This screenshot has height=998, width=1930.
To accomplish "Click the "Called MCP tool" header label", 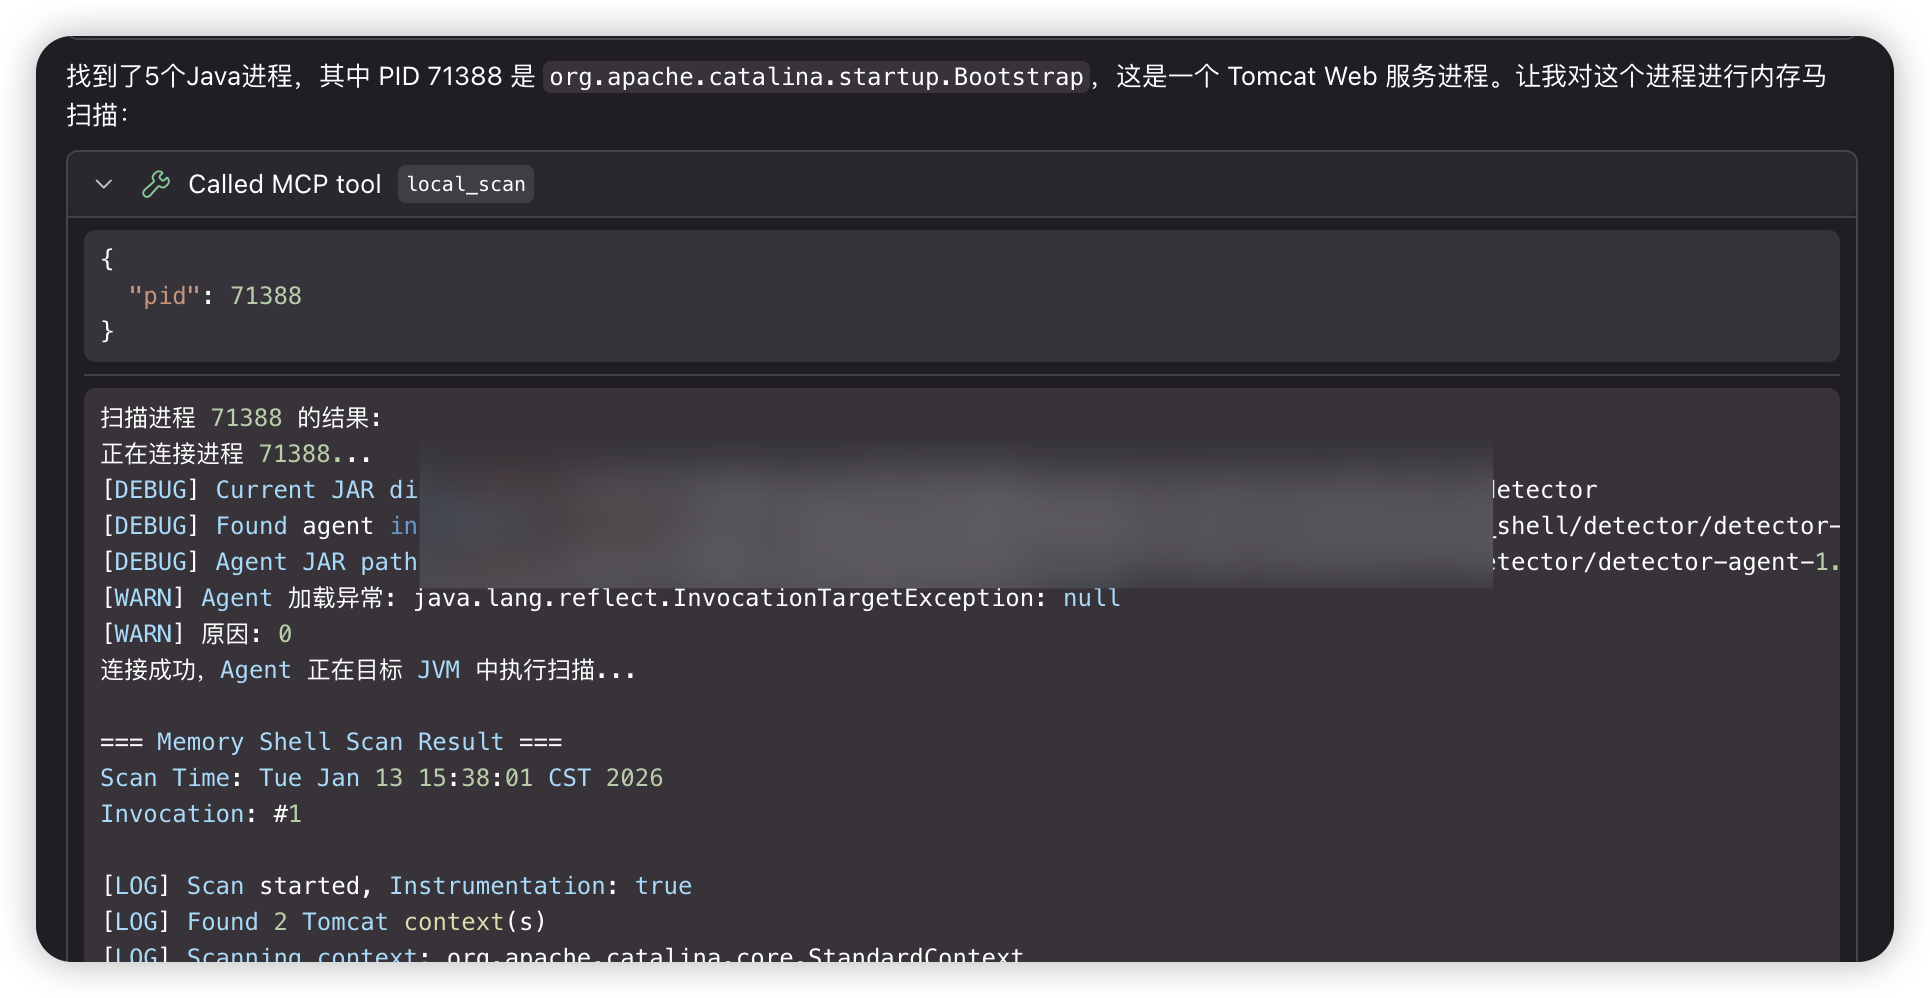I will pos(284,184).
